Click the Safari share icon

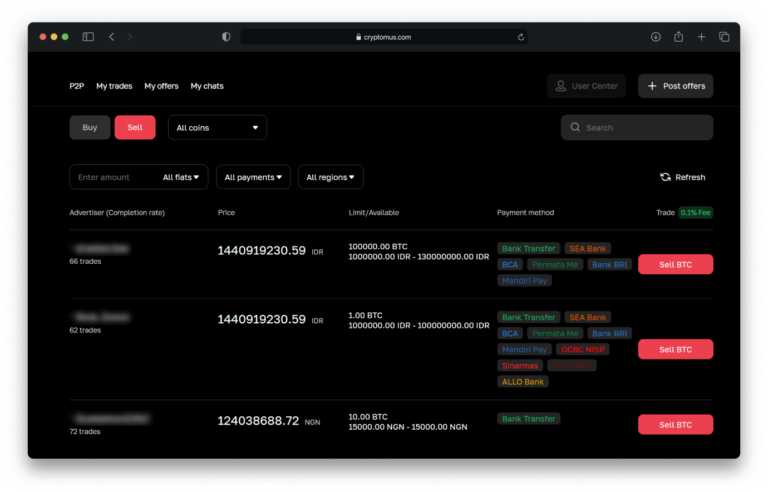click(678, 37)
